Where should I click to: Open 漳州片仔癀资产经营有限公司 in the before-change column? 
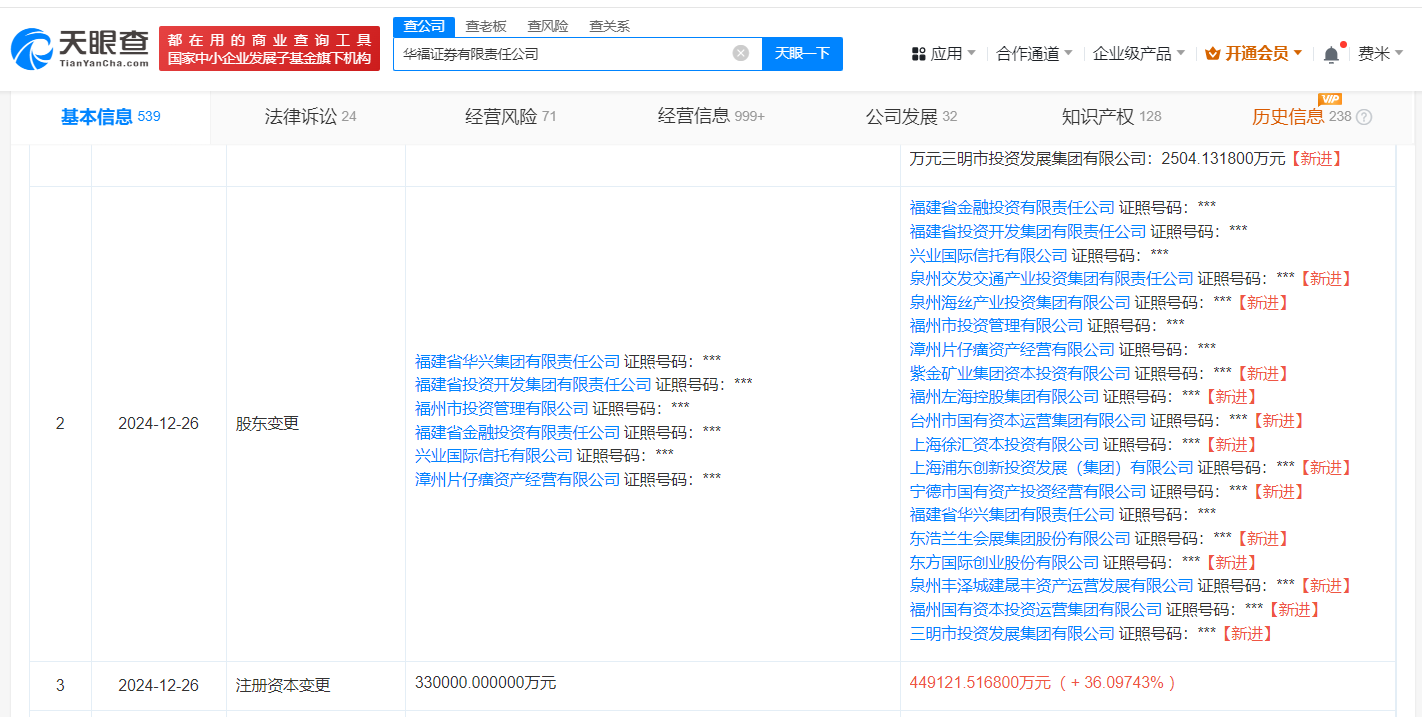point(518,479)
